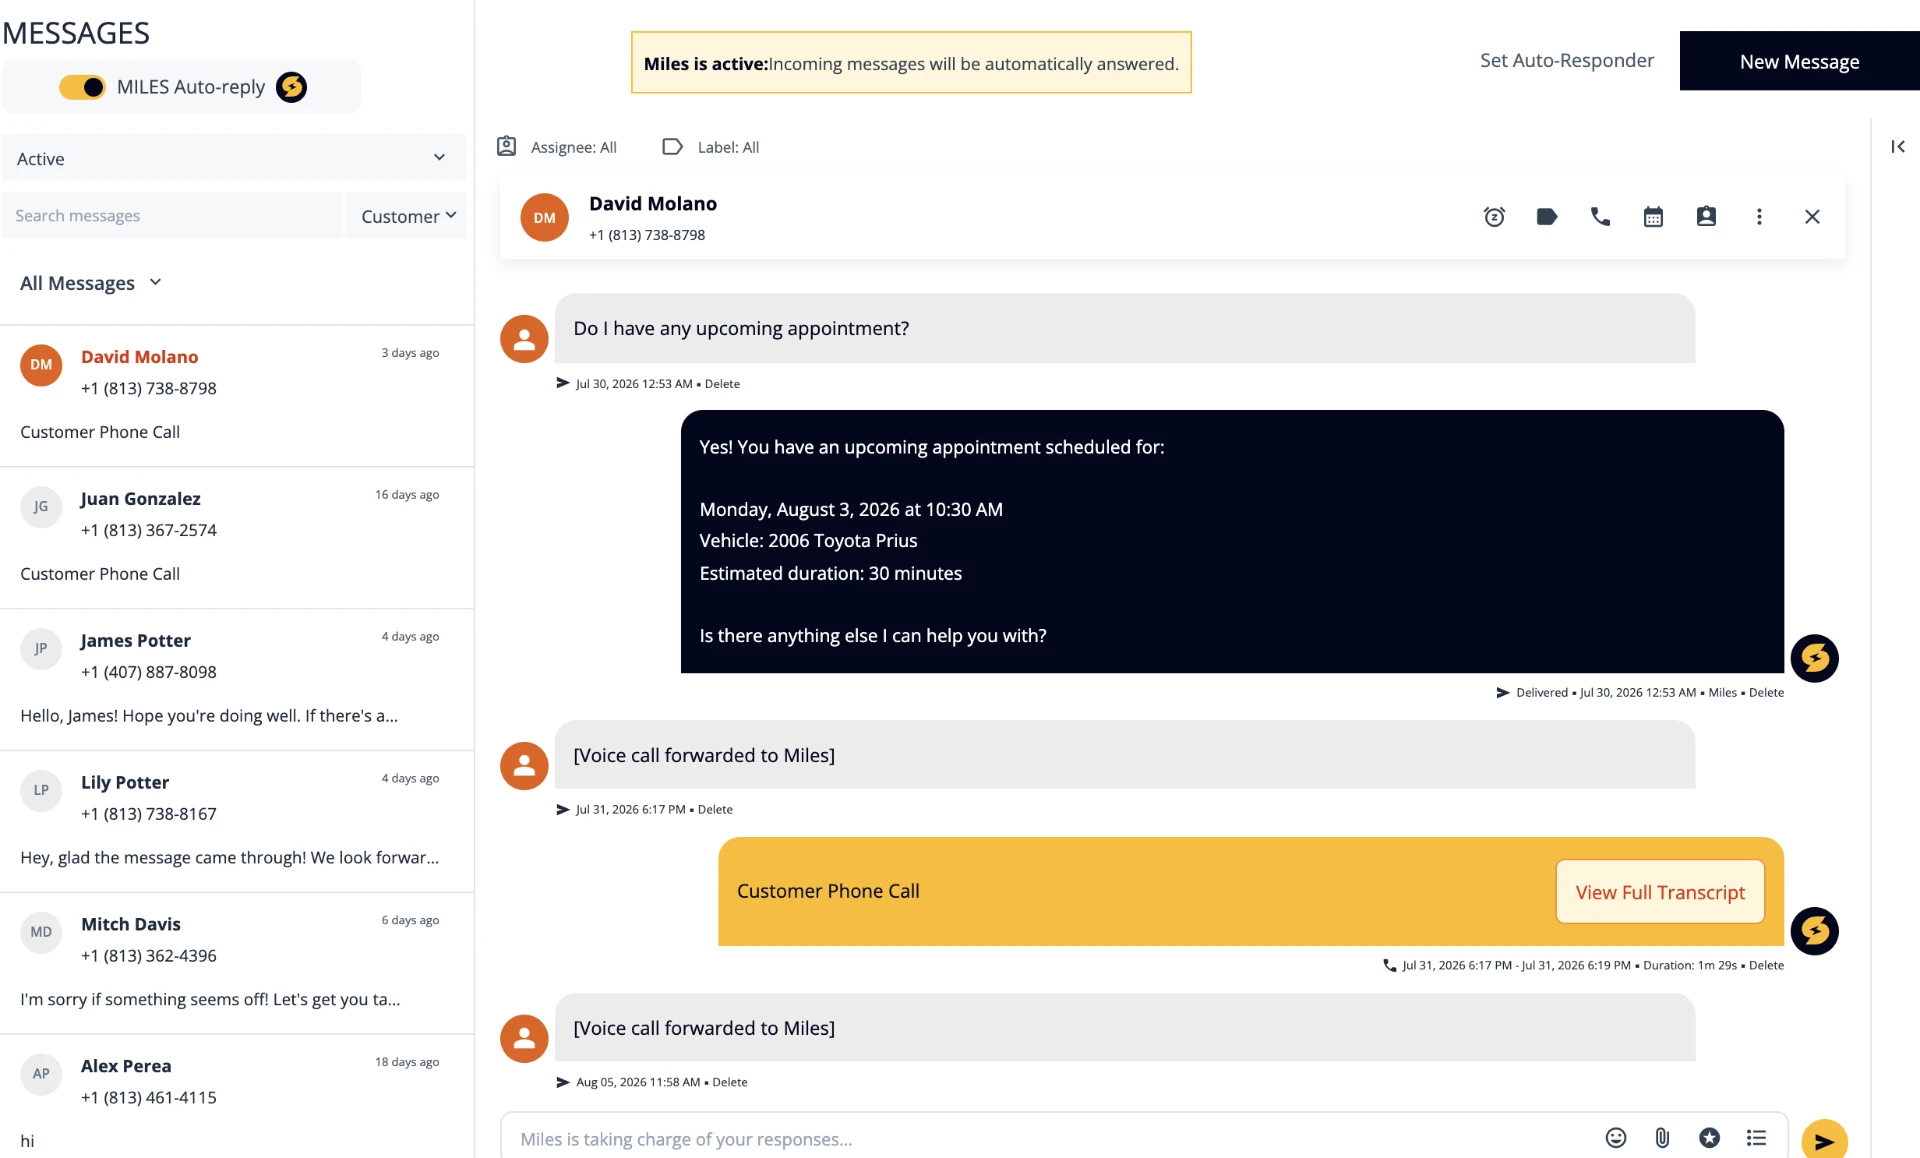The height and width of the screenshot is (1158, 1920).
Task: Open the three-dot more options menu
Action: (1759, 217)
